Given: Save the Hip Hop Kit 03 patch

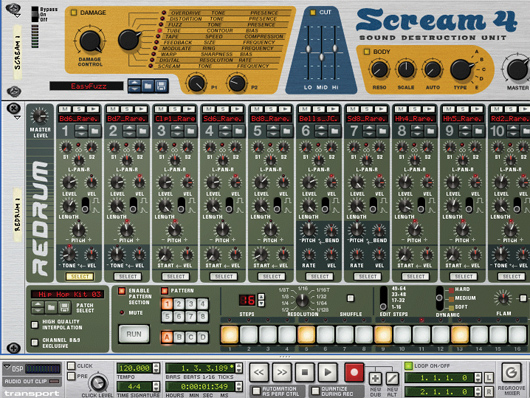Looking at the screenshot, I should pyautogui.click(x=64, y=307).
